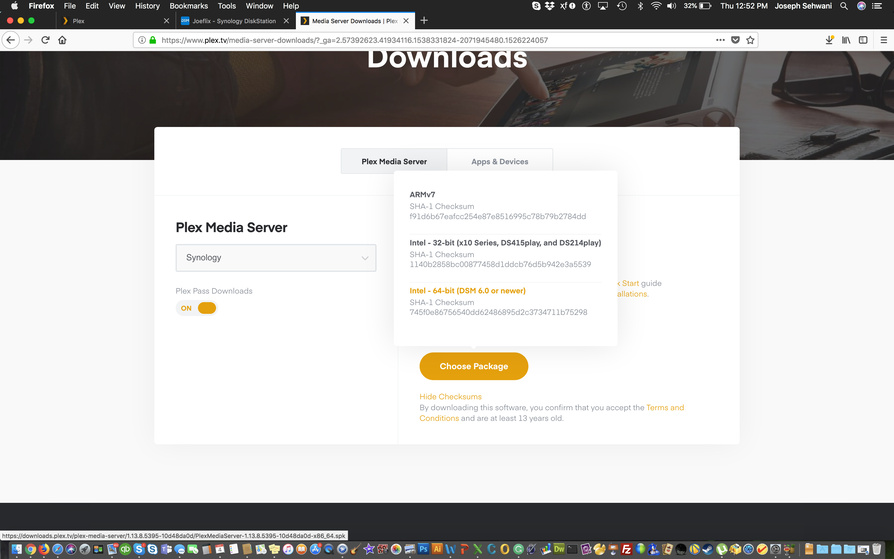Screen dimensions: 894x559
Task: Open Wi-Fi menu bar icon
Action: coord(656,6)
